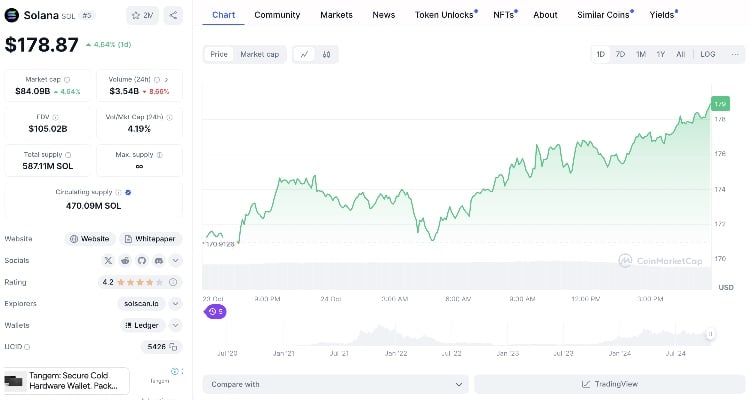750x400 pixels.
Task: Click the verified circulating supply badge
Action: (128, 192)
